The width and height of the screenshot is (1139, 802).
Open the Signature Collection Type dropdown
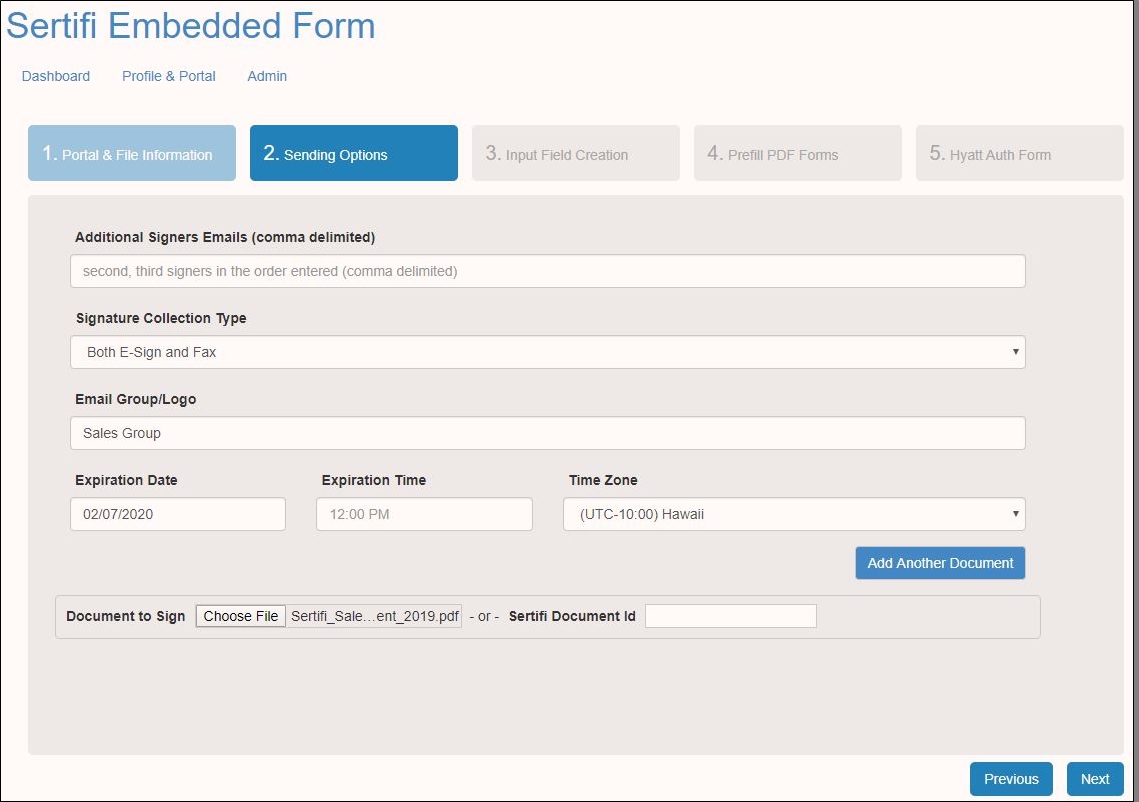coord(548,352)
